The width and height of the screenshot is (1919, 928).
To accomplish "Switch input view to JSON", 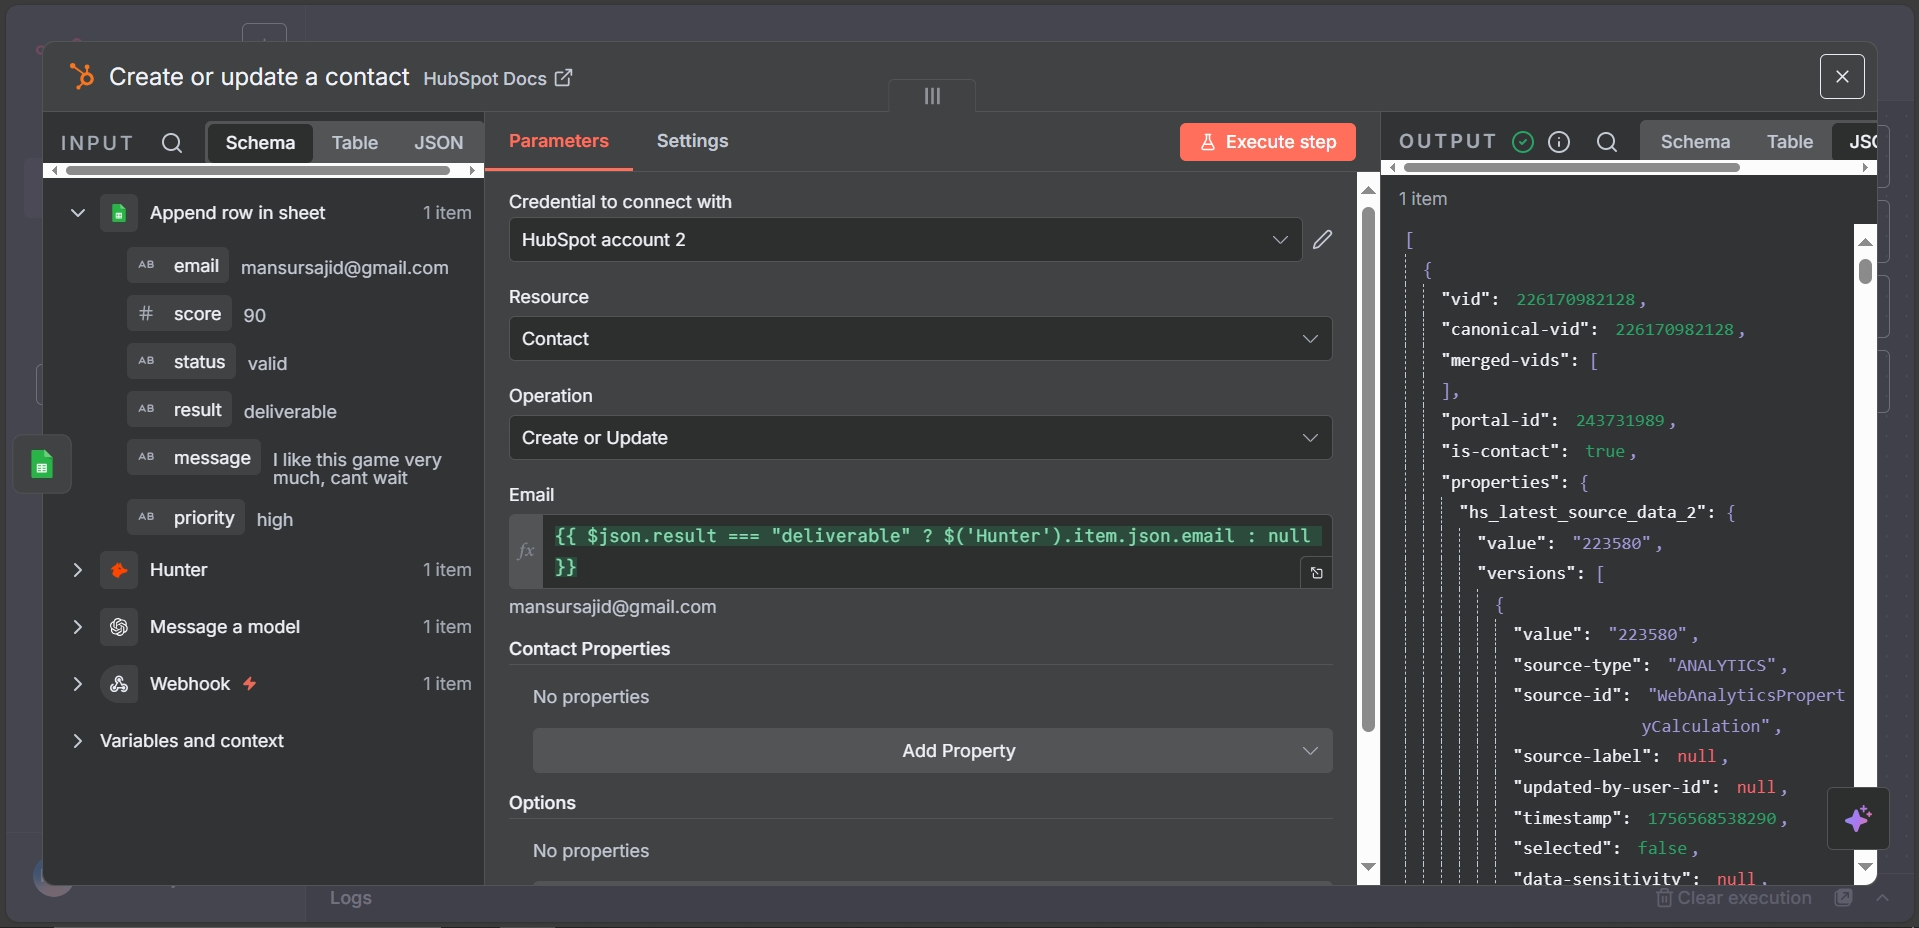I will [x=439, y=143].
